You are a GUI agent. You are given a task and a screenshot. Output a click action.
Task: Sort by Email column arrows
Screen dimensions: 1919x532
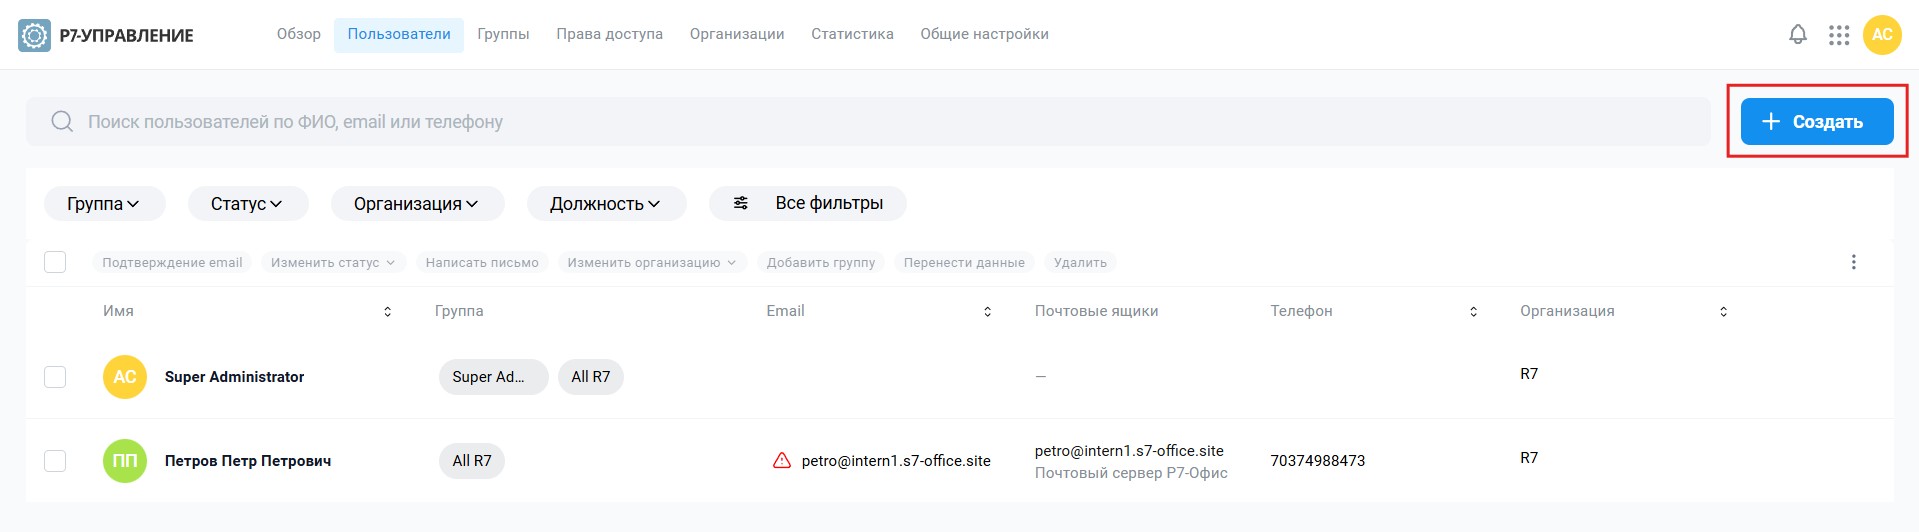(x=988, y=312)
